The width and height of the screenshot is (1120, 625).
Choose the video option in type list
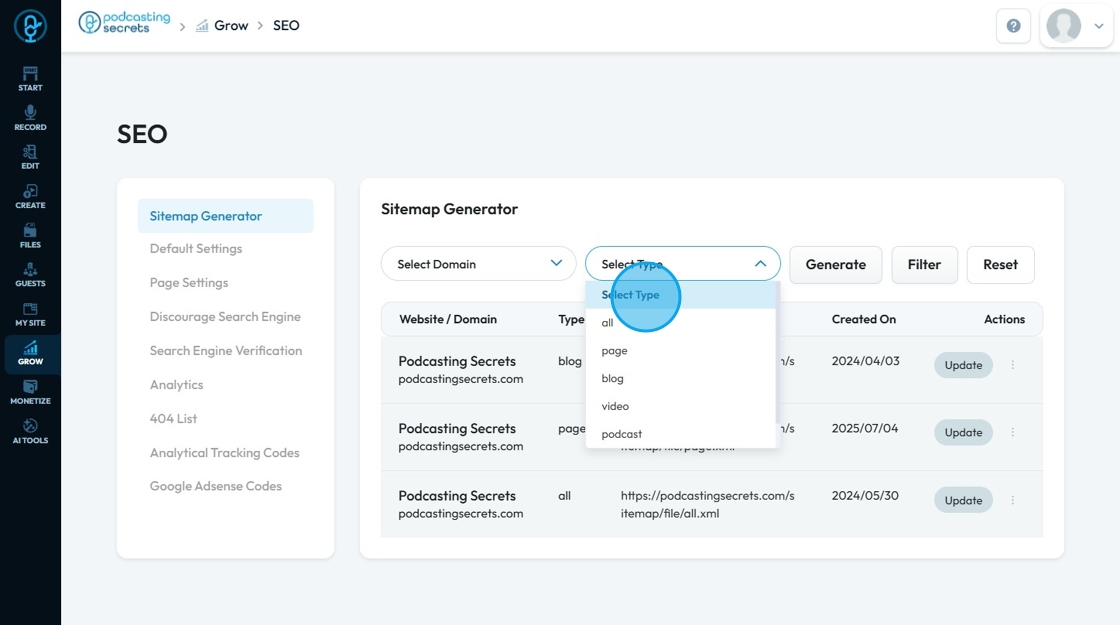(615, 406)
